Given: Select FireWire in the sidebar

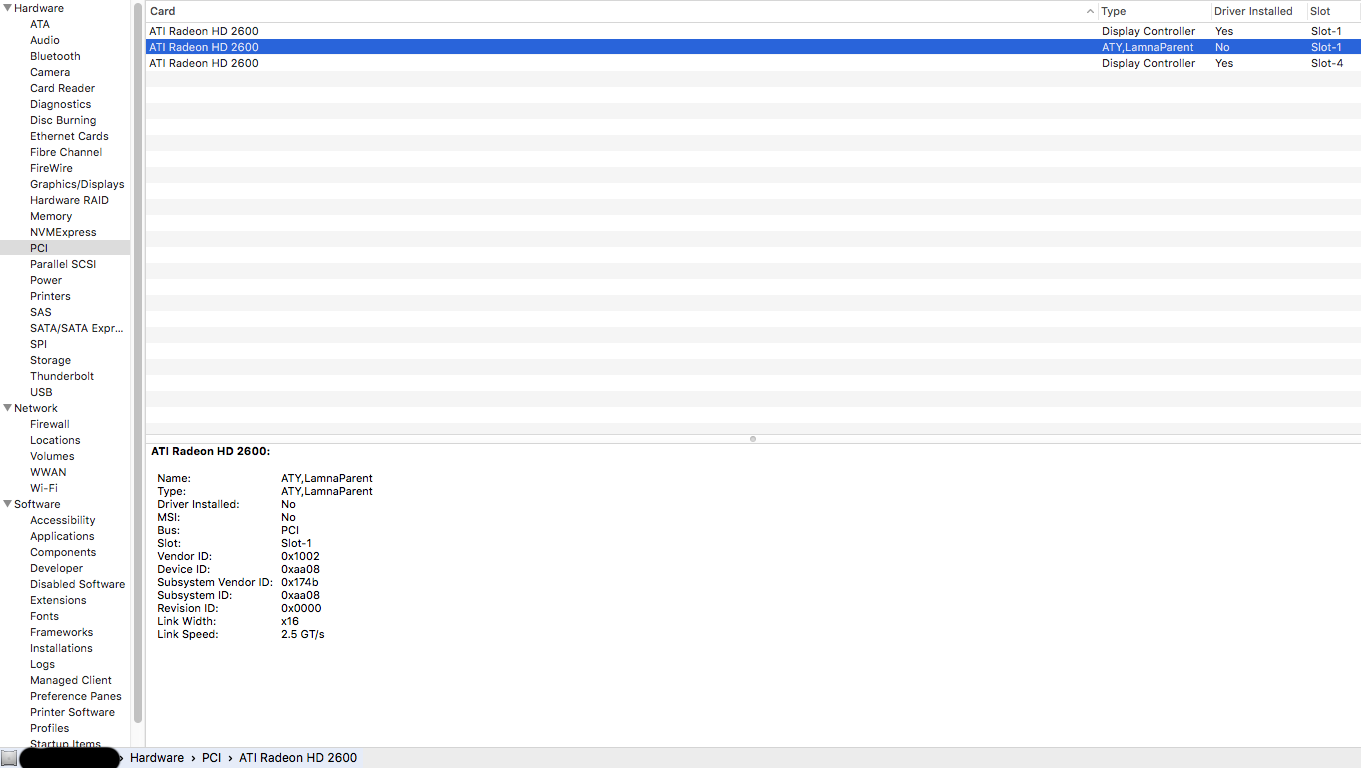Looking at the screenshot, I should tap(52, 168).
